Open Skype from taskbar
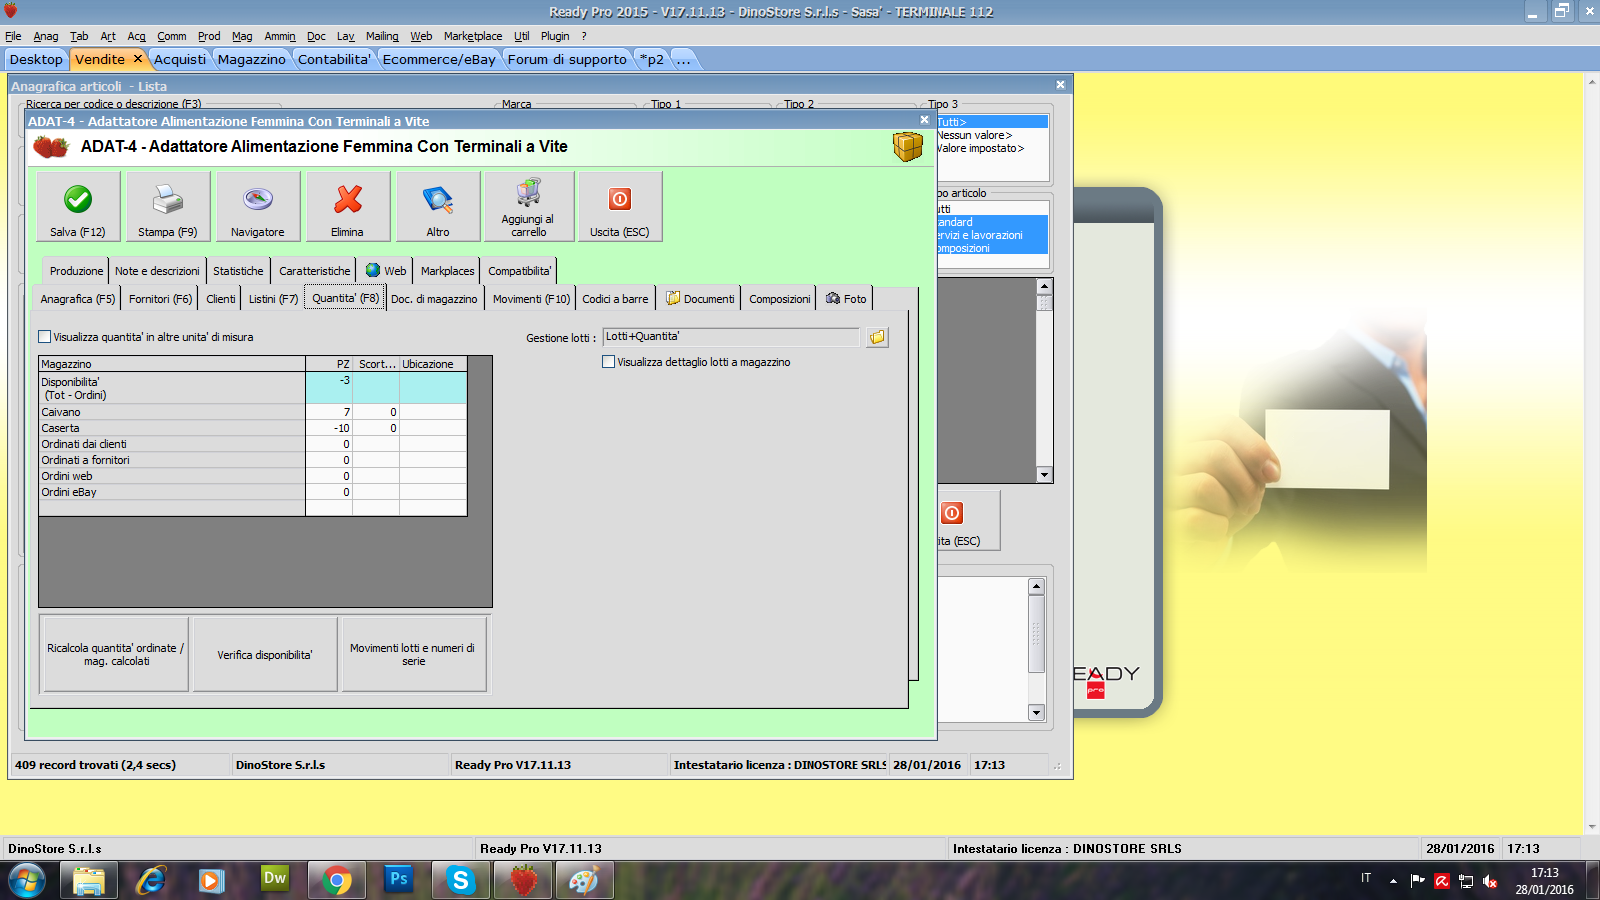1600x900 pixels. 461,880
